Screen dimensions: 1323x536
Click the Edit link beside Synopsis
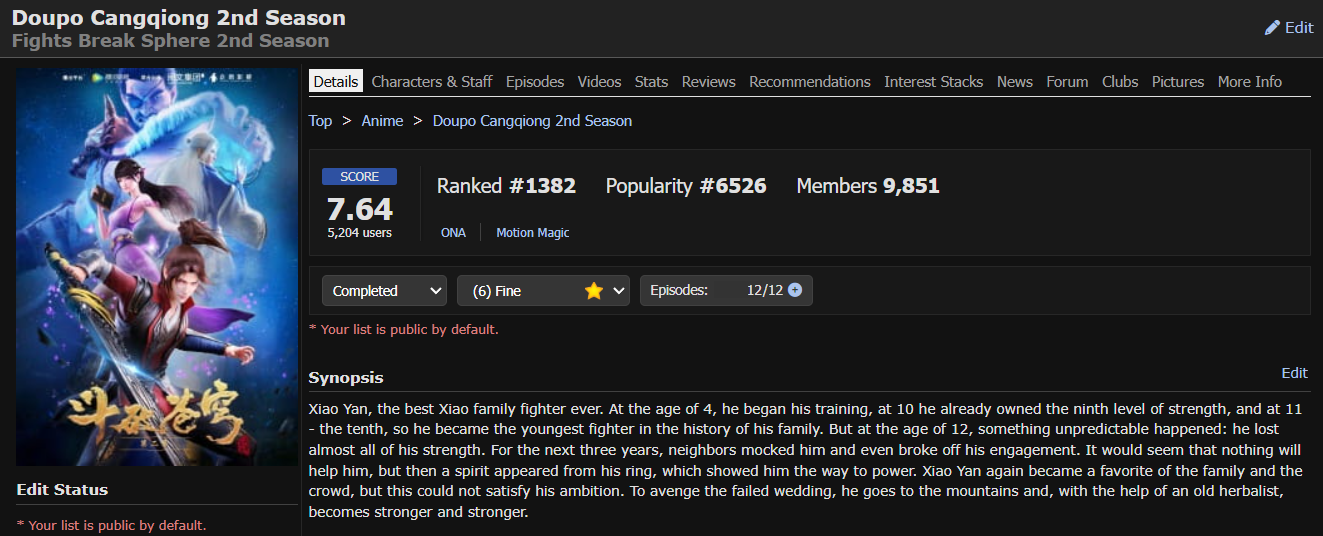[x=1294, y=373]
